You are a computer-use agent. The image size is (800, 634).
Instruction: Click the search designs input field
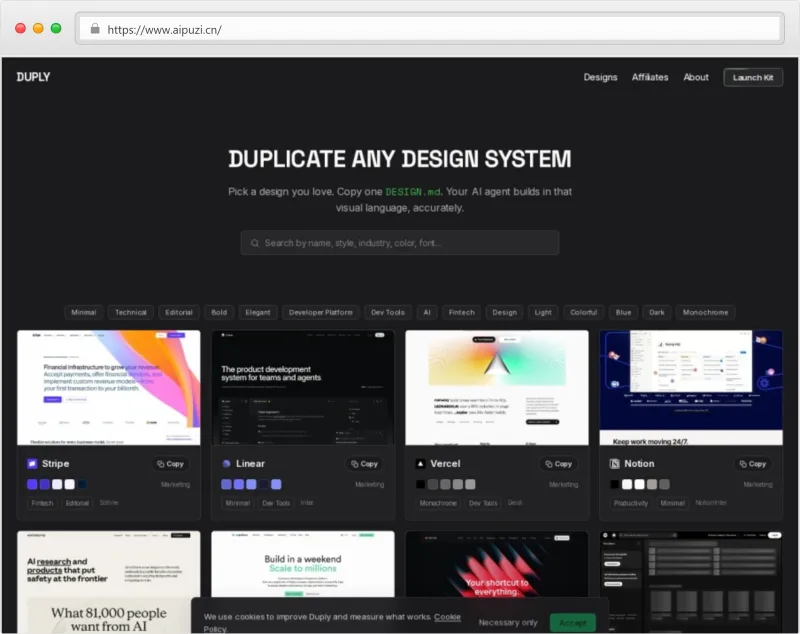click(x=400, y=243)
